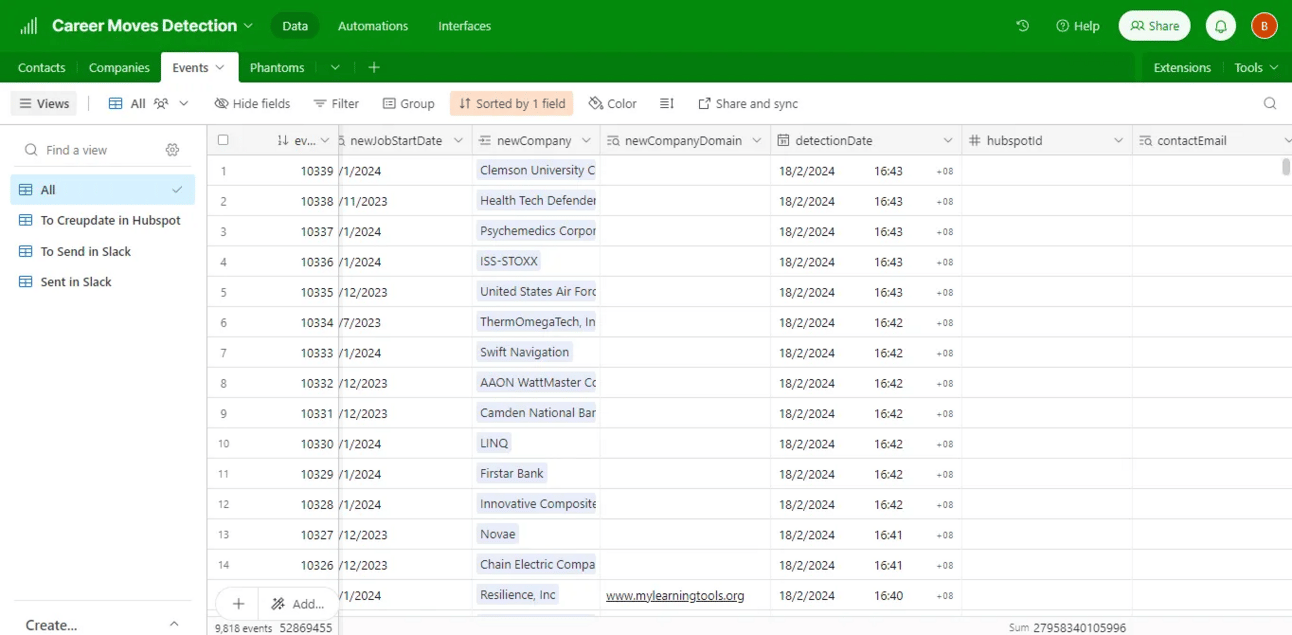Click the Group button
The width and height of the screenshot is (1292, 635).
(x=409, y=103)
